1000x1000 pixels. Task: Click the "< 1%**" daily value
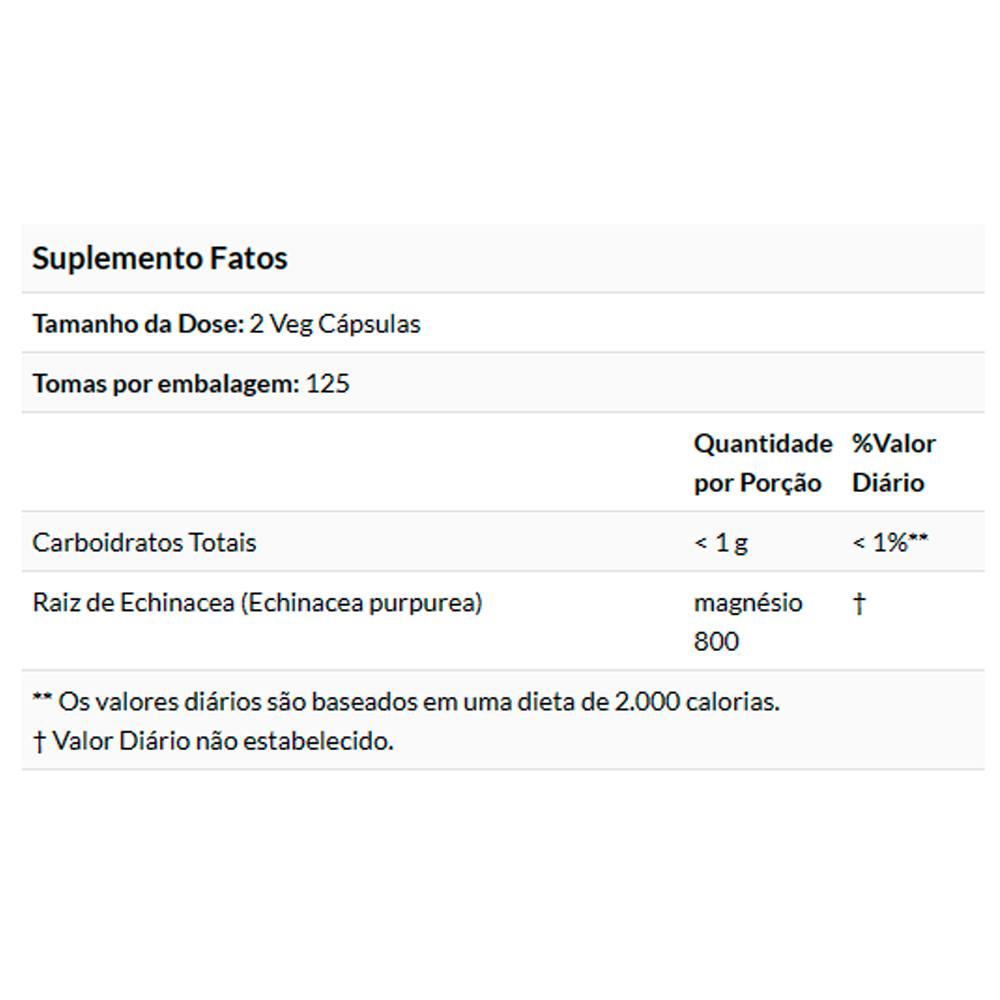point(890,543)
